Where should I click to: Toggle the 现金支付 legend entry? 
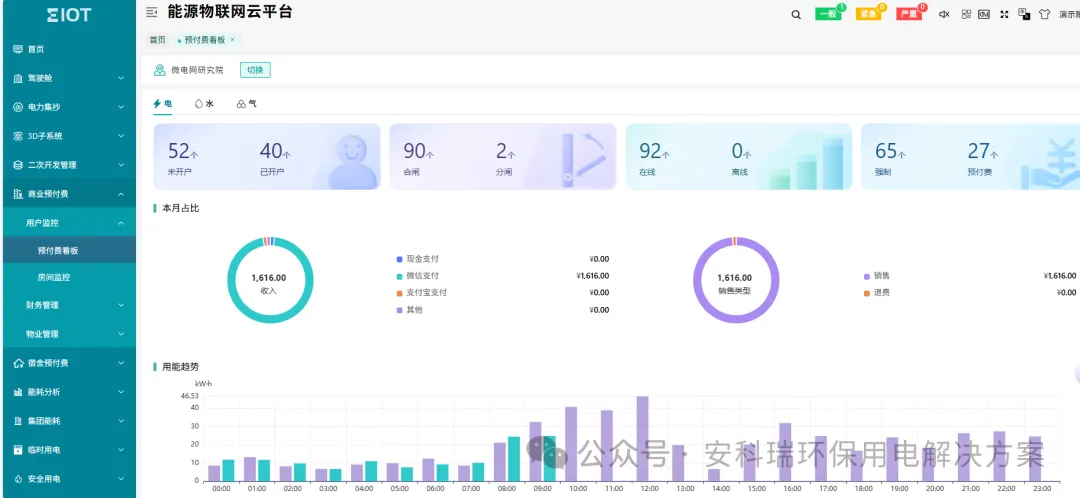pyautogui.click(x=417, y=259)
